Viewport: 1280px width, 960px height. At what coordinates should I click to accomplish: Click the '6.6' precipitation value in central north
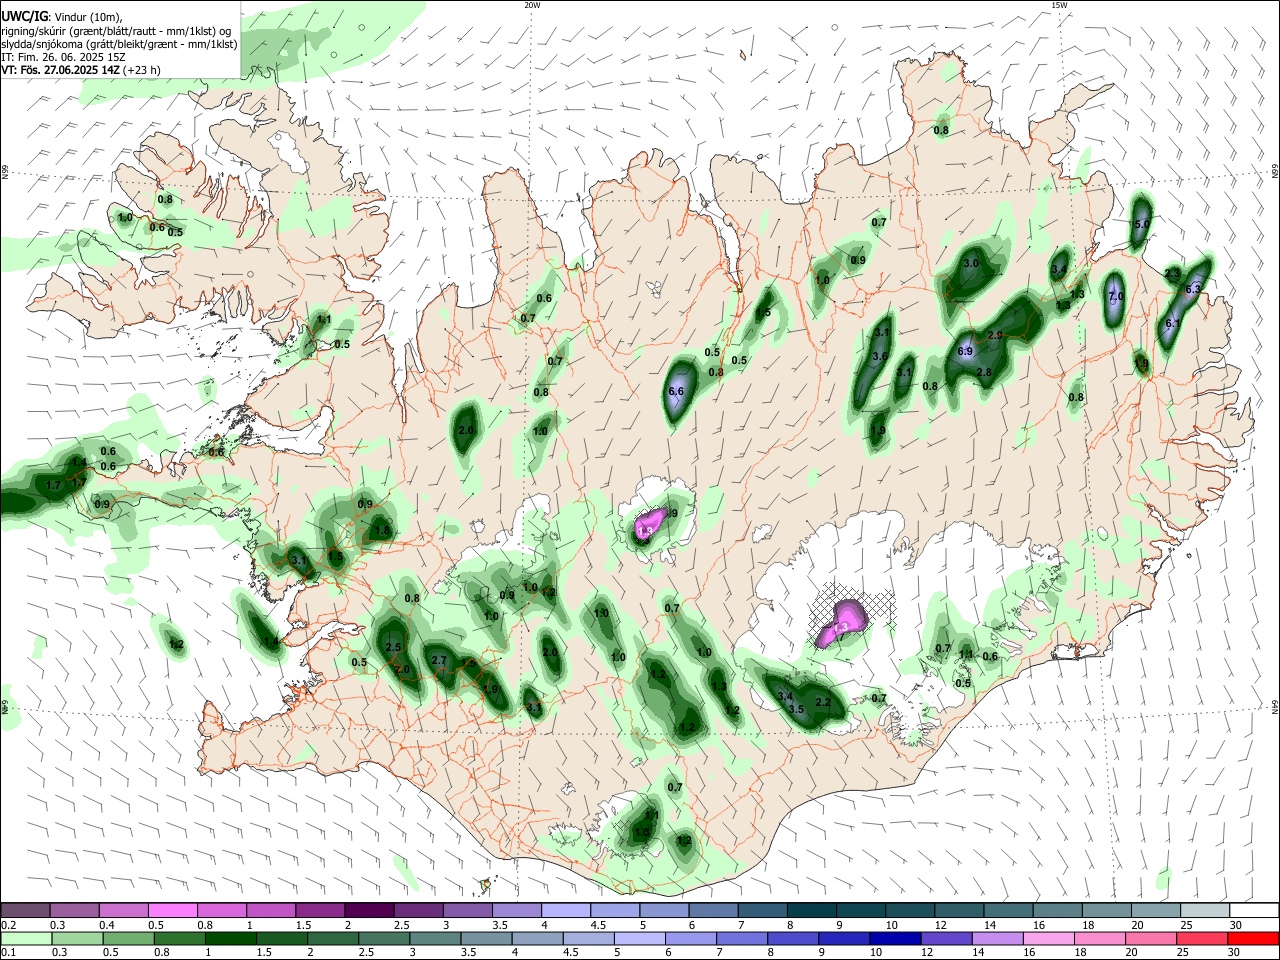tap(675, 391)
